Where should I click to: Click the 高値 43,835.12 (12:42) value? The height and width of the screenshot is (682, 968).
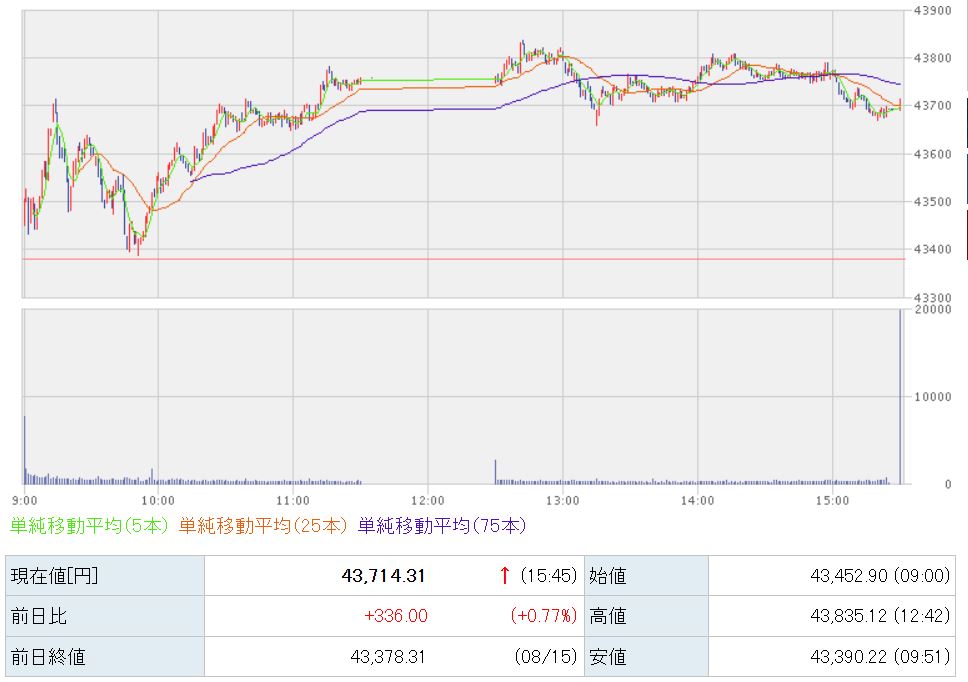pyautogui.click(x=880, y=616)
